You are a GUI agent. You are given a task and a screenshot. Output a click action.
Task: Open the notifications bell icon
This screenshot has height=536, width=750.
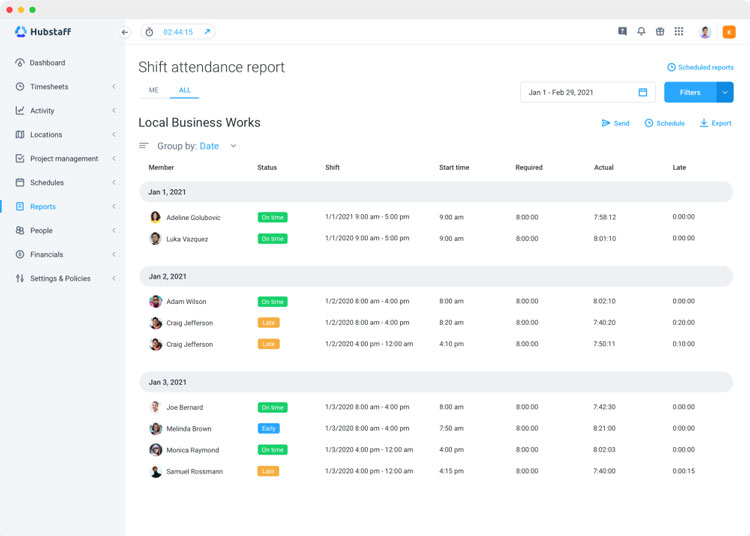(x=641, y=32)
